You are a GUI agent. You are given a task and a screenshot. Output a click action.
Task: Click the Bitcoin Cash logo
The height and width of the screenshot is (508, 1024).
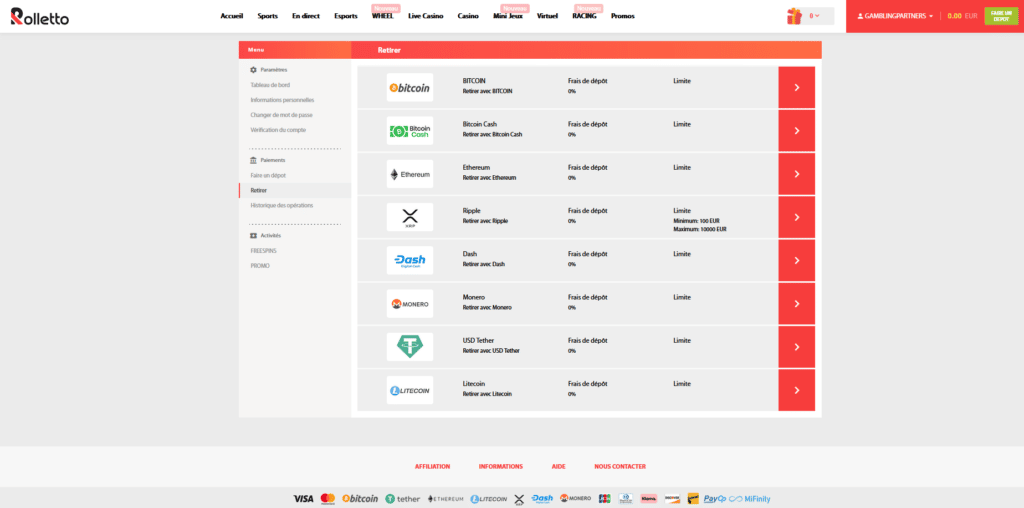[x=409, y=131]
